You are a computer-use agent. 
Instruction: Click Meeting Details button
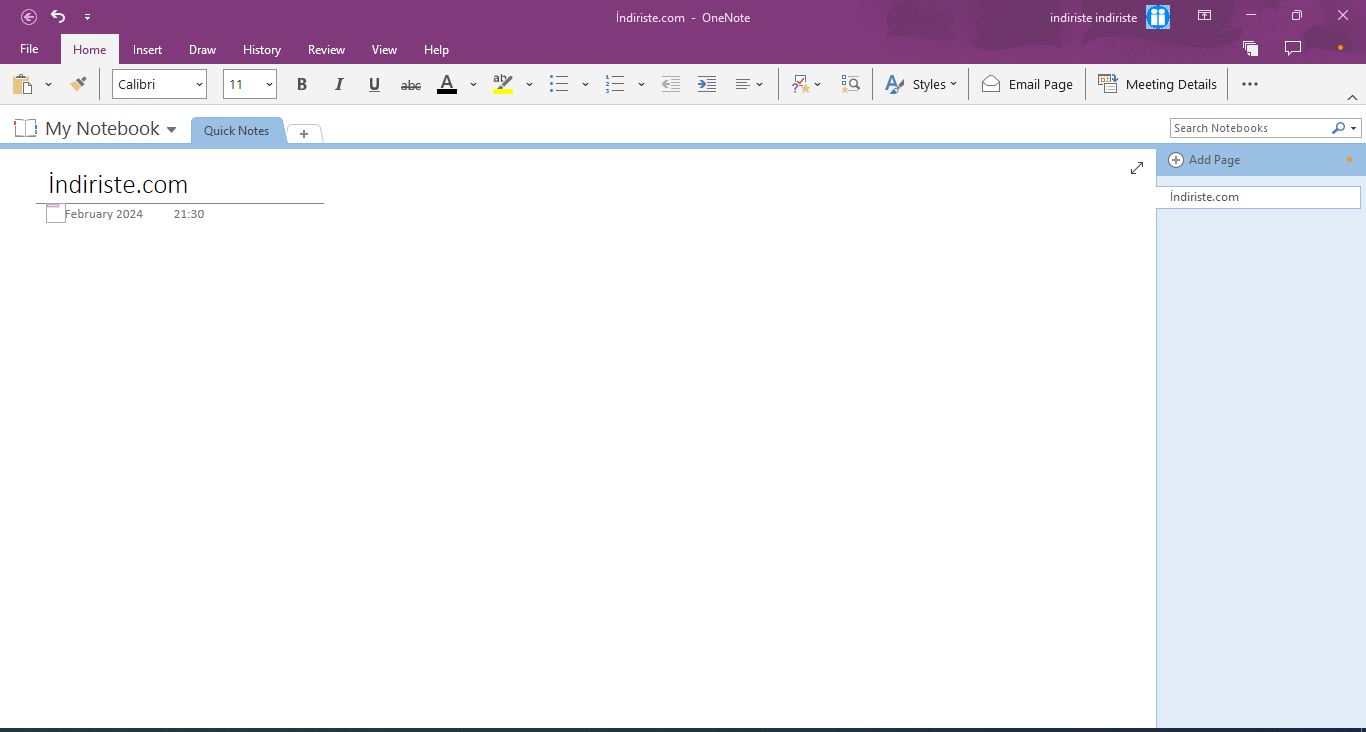tap(1157, 85)
